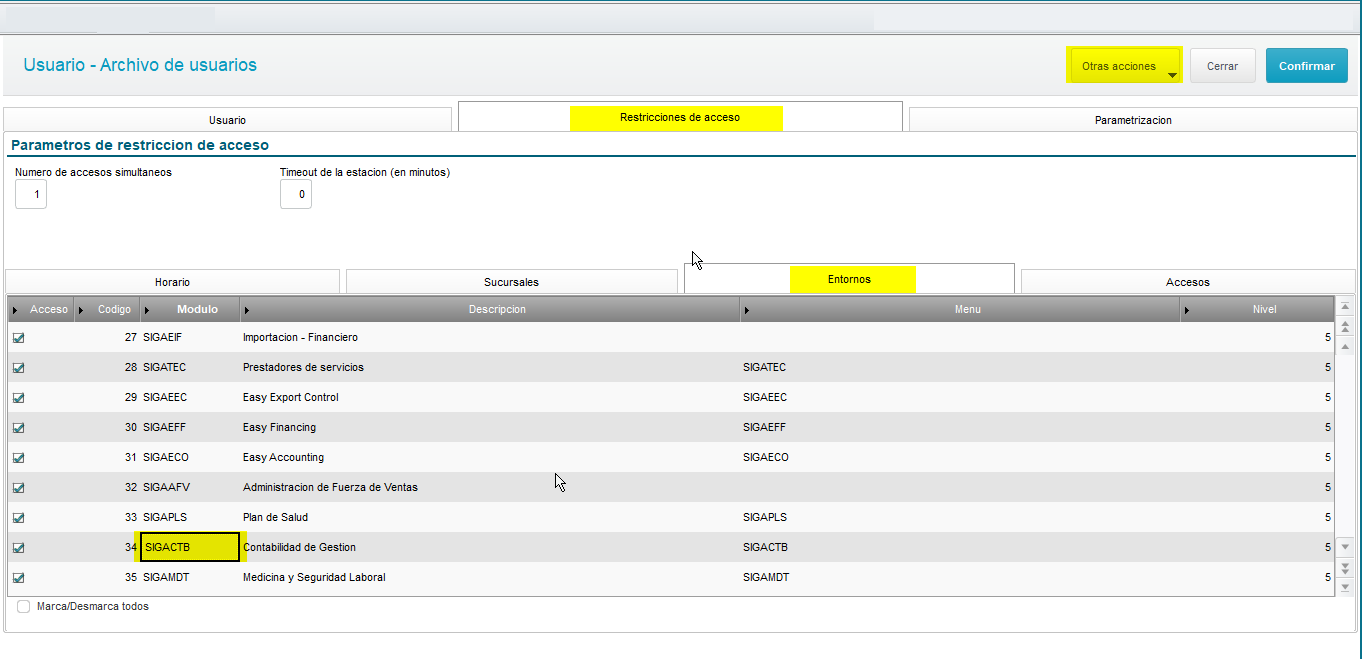Jump to first row with top scroll icon

[1345, 306]
